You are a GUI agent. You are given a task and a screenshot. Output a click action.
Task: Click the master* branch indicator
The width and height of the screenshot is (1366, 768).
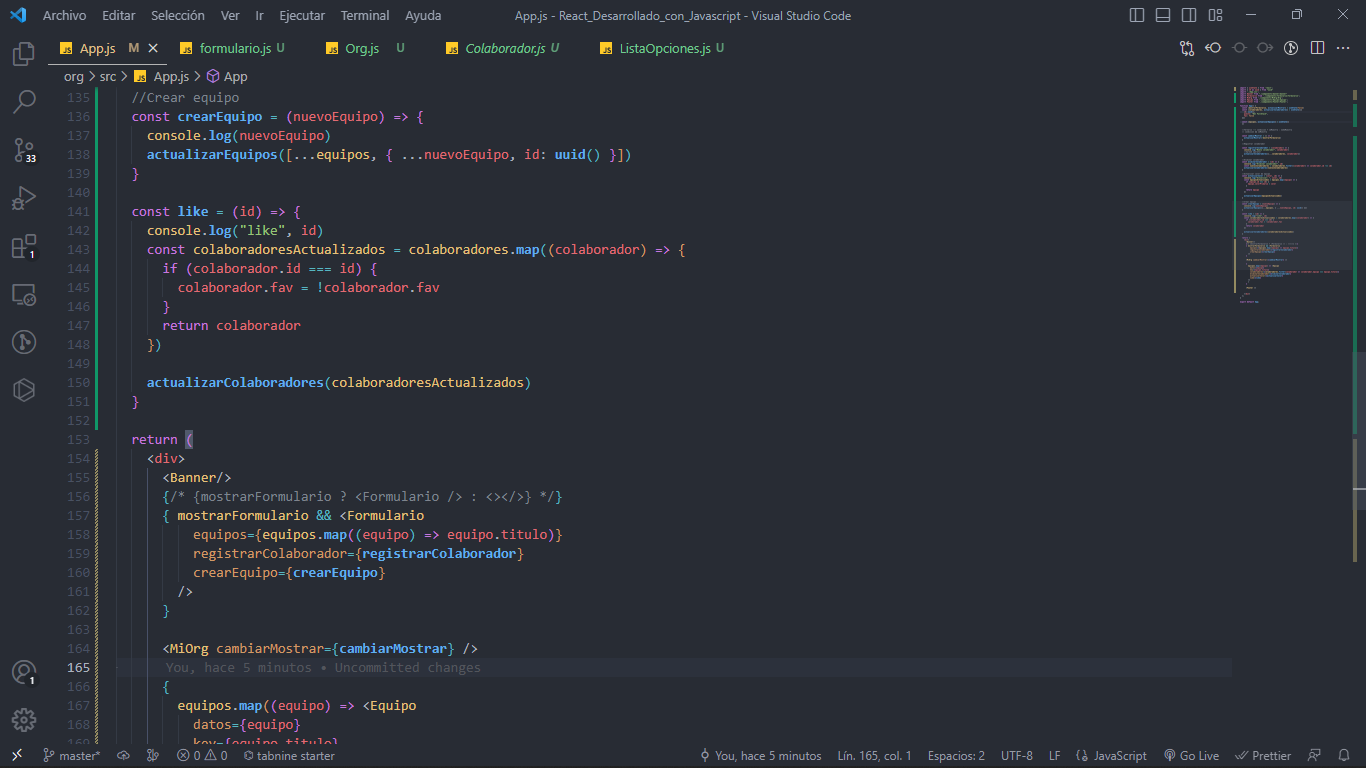pos(71,756)
